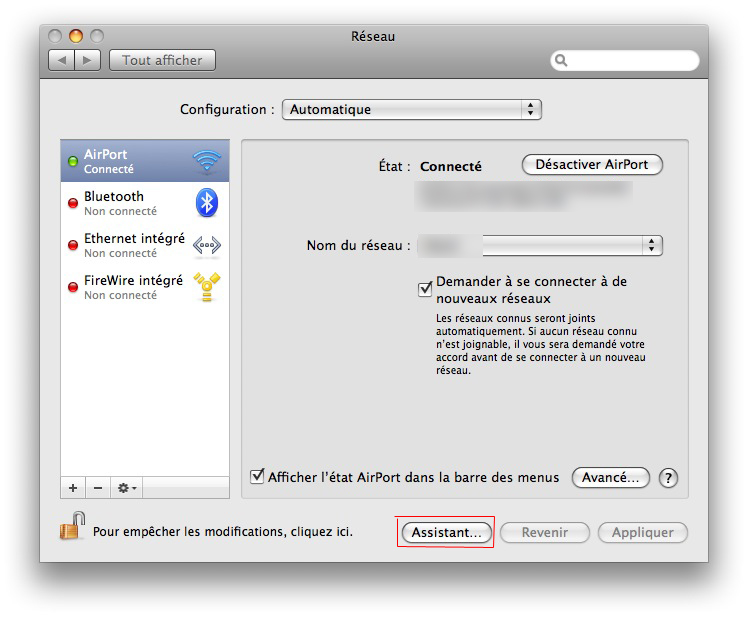Screen dimensions: 748x617
Task: Click the magnifier icon in the search field
Action: (561, 61)
